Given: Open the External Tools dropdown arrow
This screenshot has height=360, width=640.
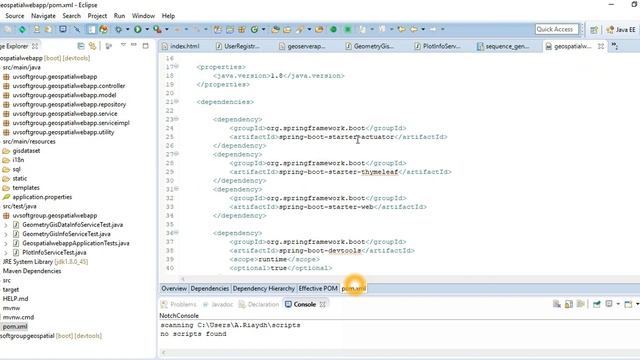Looking at the screenshot, I should click(167, 29).
